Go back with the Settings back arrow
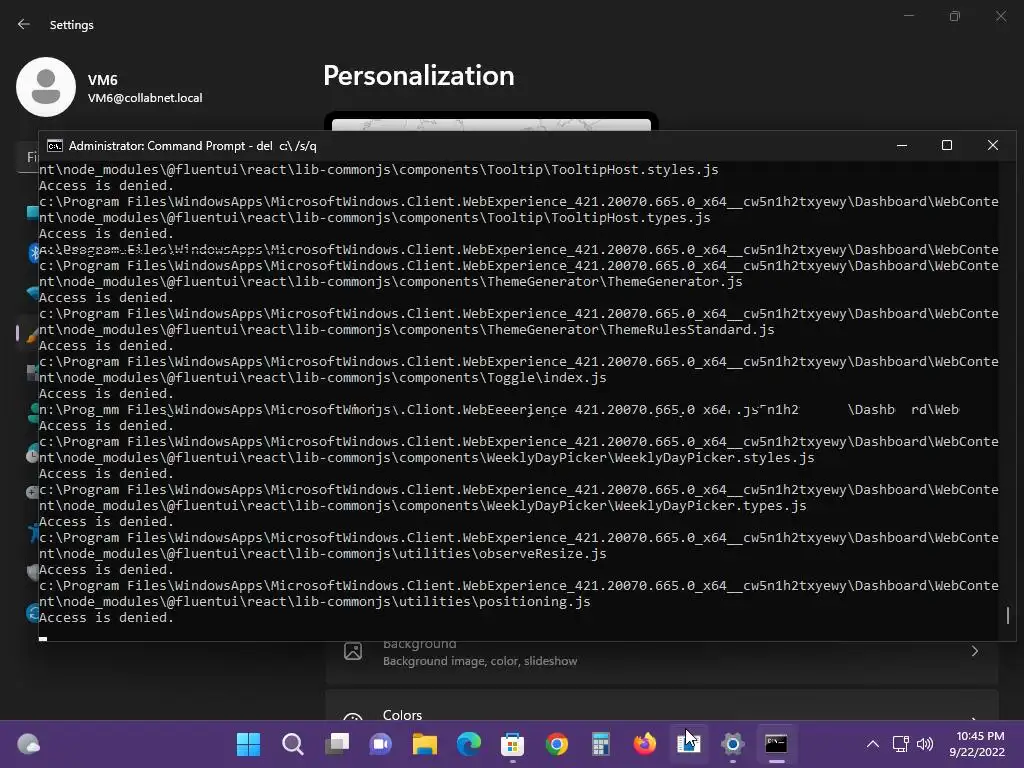 (24, 24)
